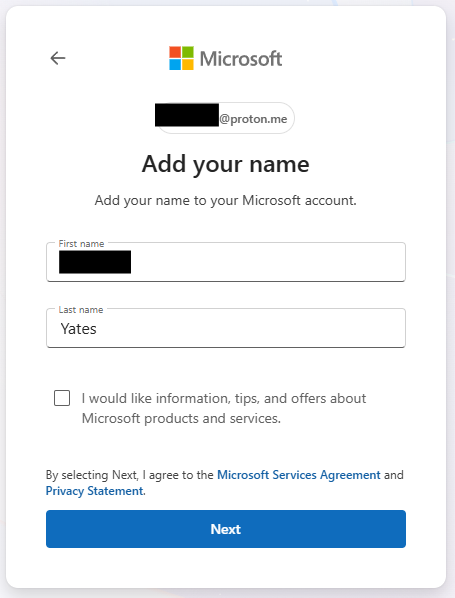
Task: Click the Add your name to your Microsoft account subtitle
Action: coord(225,200)
